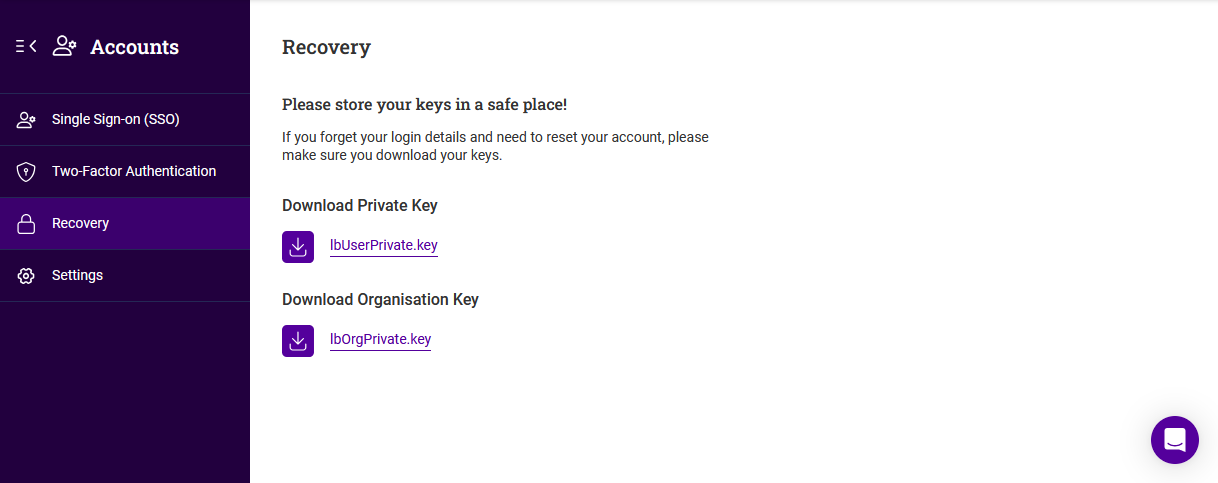Click the 'Please store your keys' notice
The image size is (1218, 483).
click(425, 105)
